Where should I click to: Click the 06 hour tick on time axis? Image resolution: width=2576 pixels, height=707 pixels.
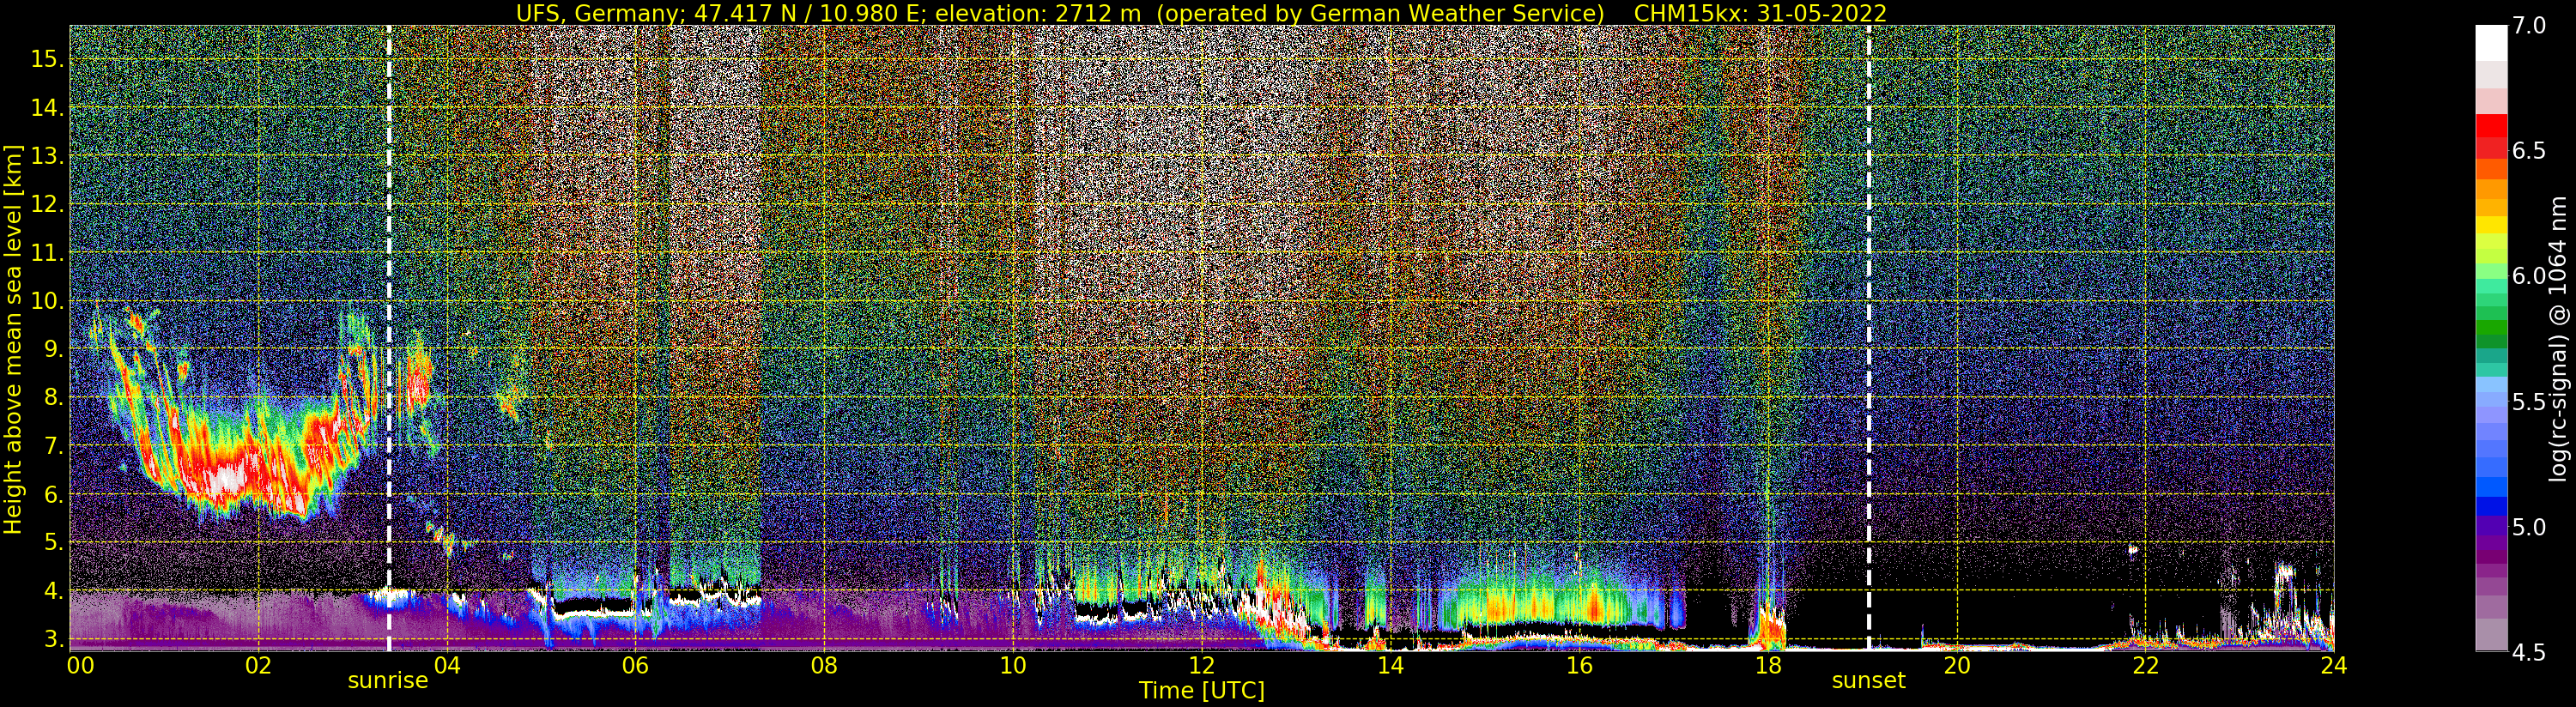635,665
